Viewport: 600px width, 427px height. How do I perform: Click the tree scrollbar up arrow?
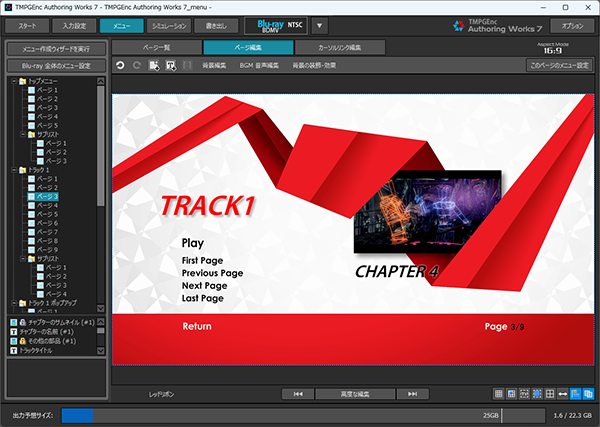click(x=101, y=81)
